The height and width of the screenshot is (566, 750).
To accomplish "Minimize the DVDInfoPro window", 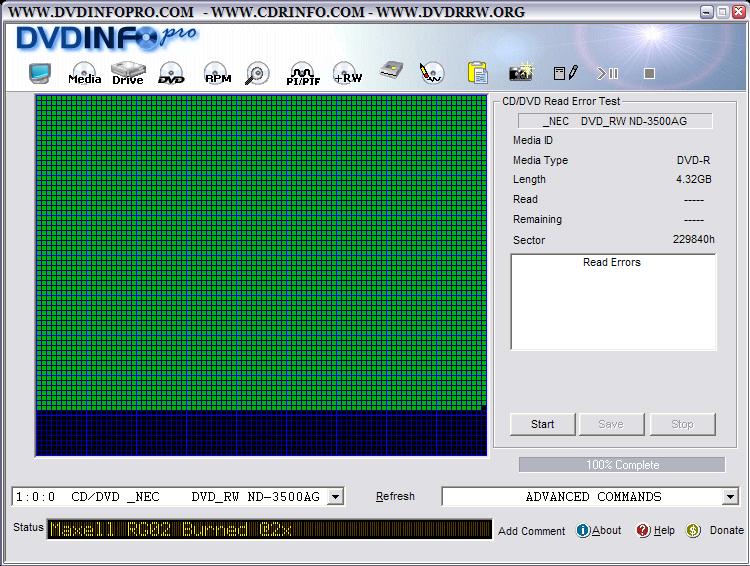I will (x=706, y=11).
